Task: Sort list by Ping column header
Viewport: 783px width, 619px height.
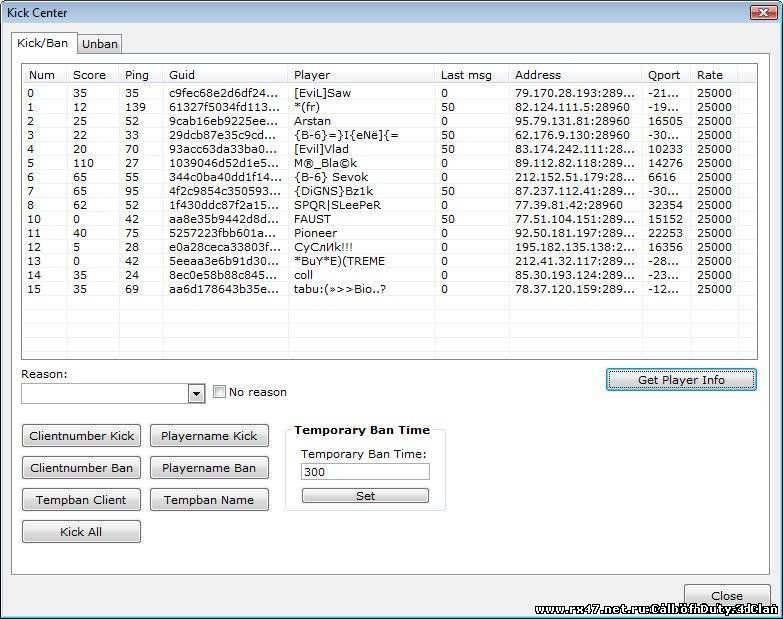Action: pos(136,75)
